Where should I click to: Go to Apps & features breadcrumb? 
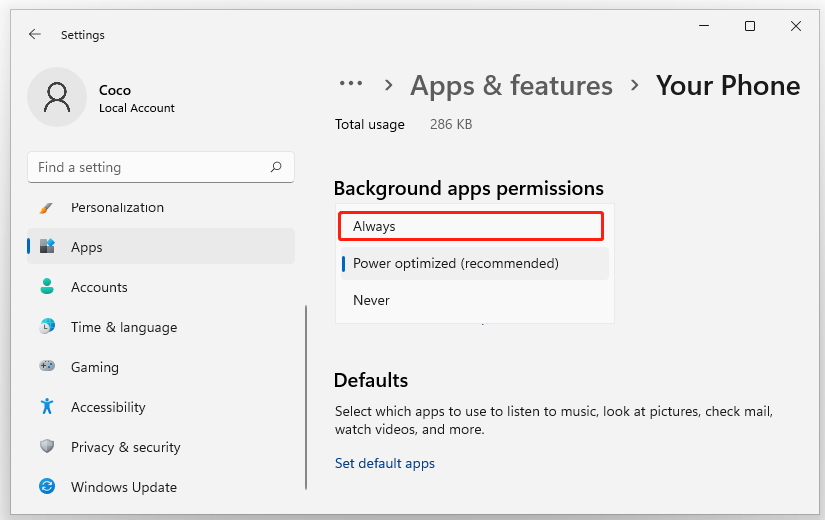coord(511,85)
